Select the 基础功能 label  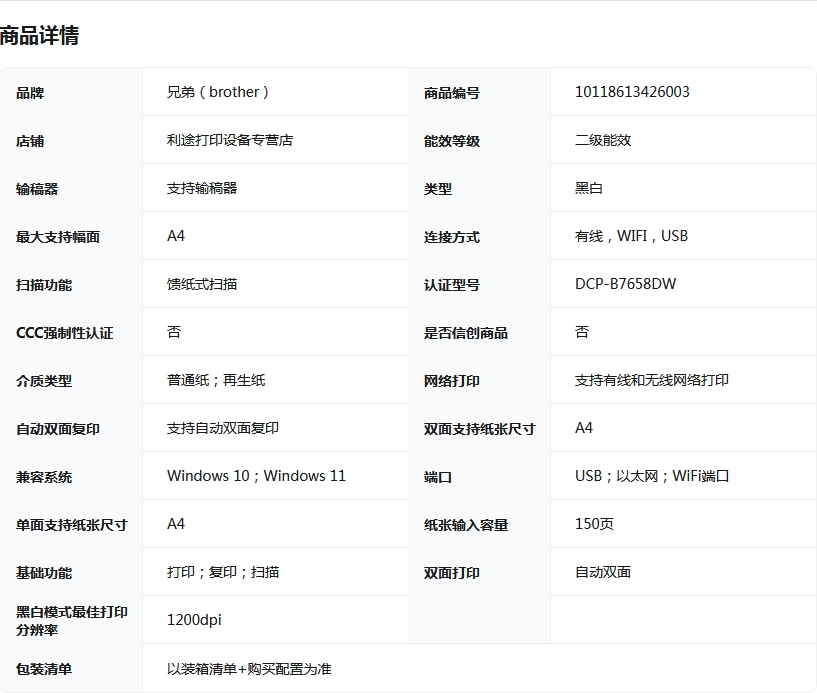(x=44, y=572)
